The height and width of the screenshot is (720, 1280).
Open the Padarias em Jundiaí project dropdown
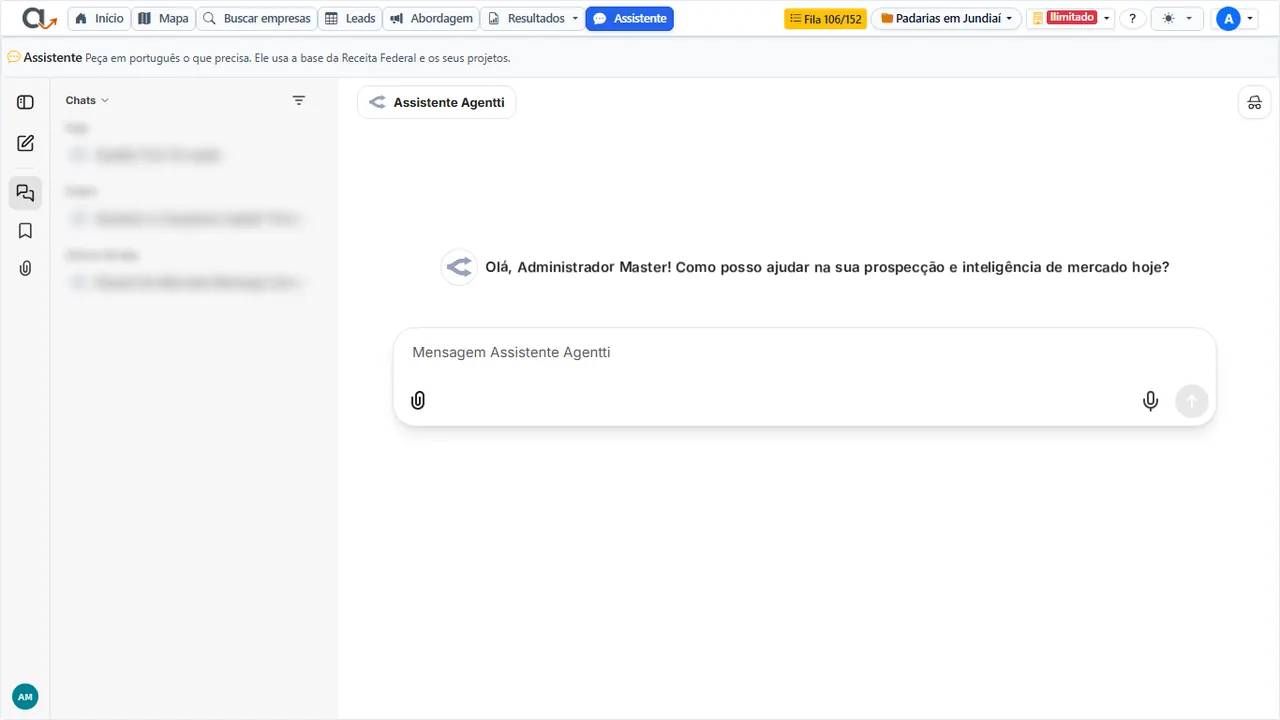pyautogui.click(x=946, y=19)
